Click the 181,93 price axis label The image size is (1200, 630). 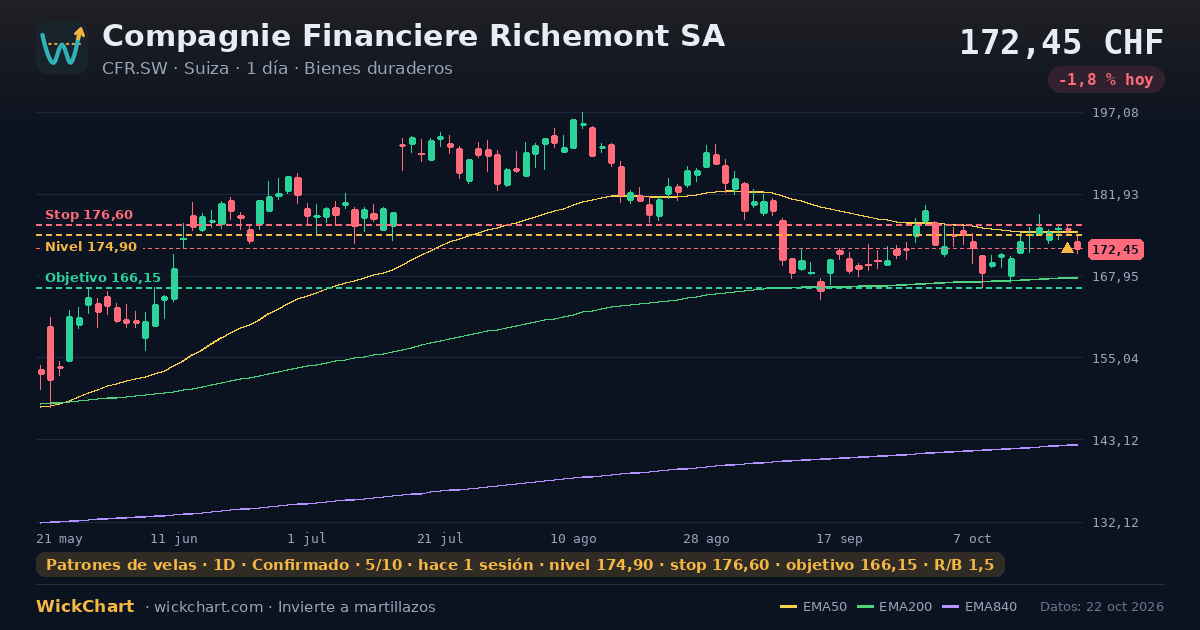tap(1114, 195)
